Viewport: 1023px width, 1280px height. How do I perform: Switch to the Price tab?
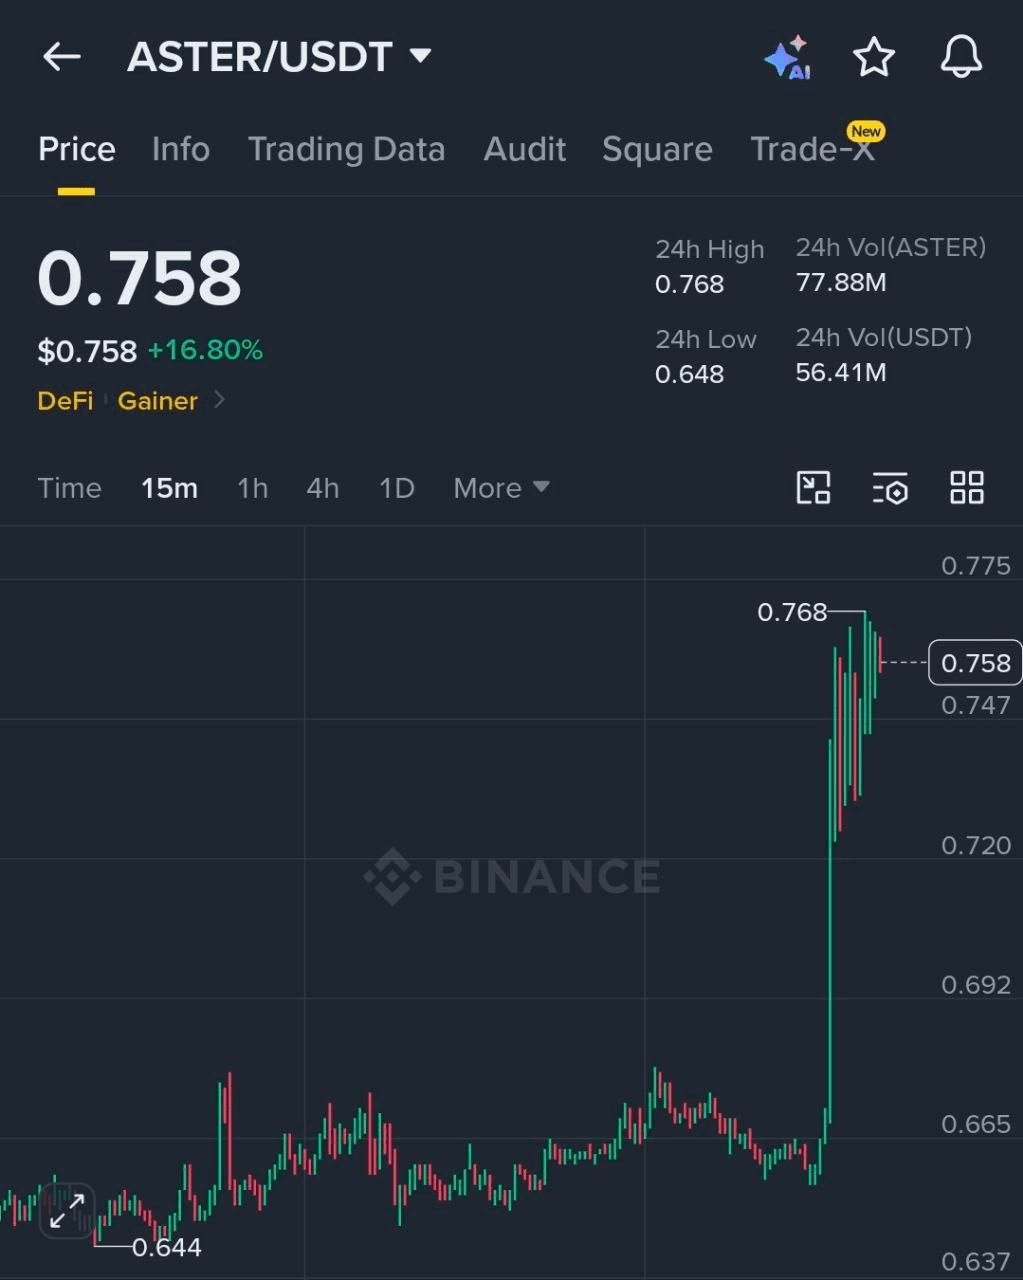pyautogui.click(x=77, y=150)
